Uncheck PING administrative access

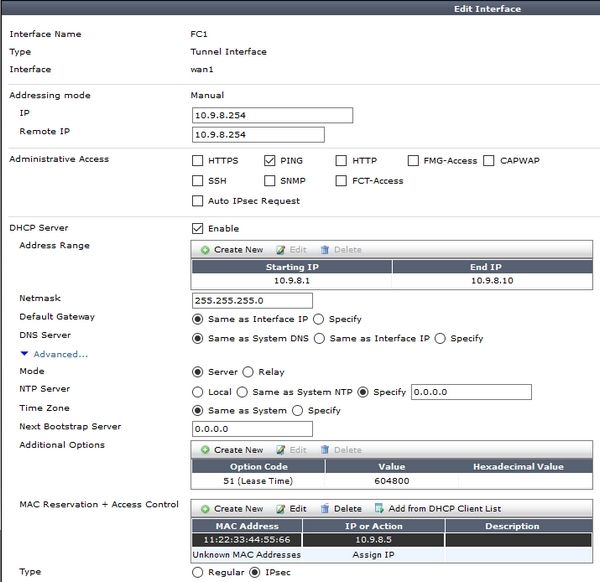point(269,161)
